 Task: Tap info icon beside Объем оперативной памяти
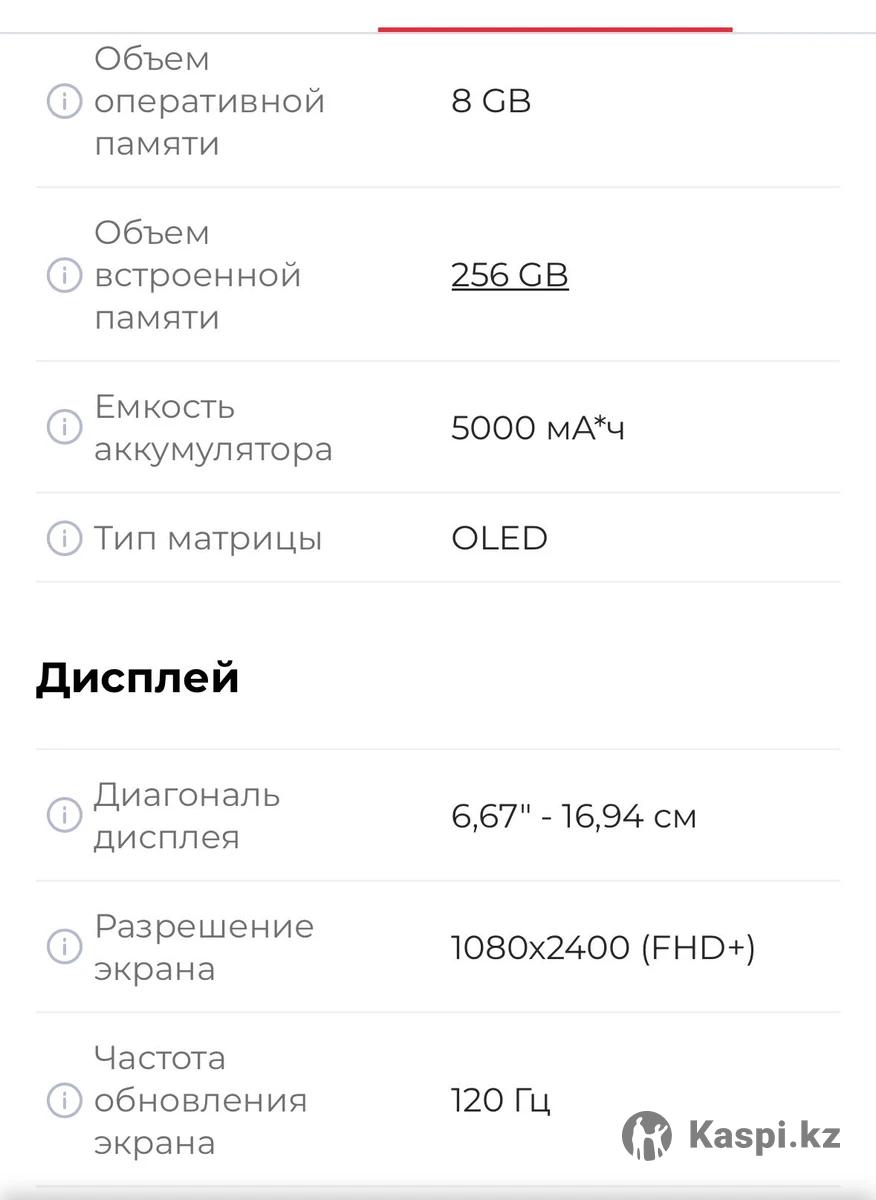coord(64,102)
